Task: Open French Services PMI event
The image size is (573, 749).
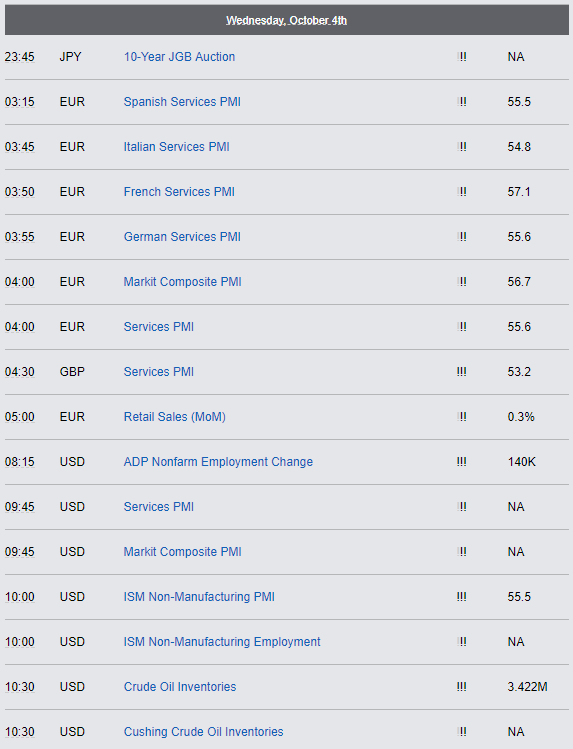Action: pos(179,192)
